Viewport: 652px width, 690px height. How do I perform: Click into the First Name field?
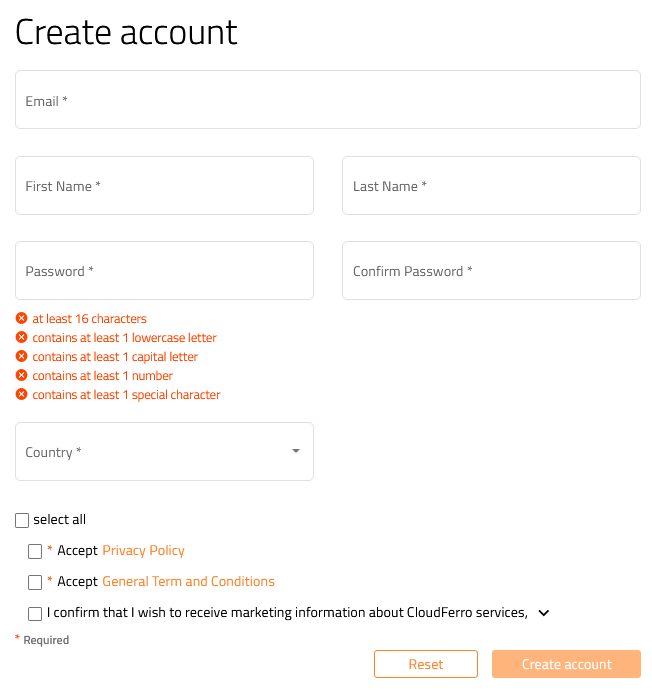(164, 186)
